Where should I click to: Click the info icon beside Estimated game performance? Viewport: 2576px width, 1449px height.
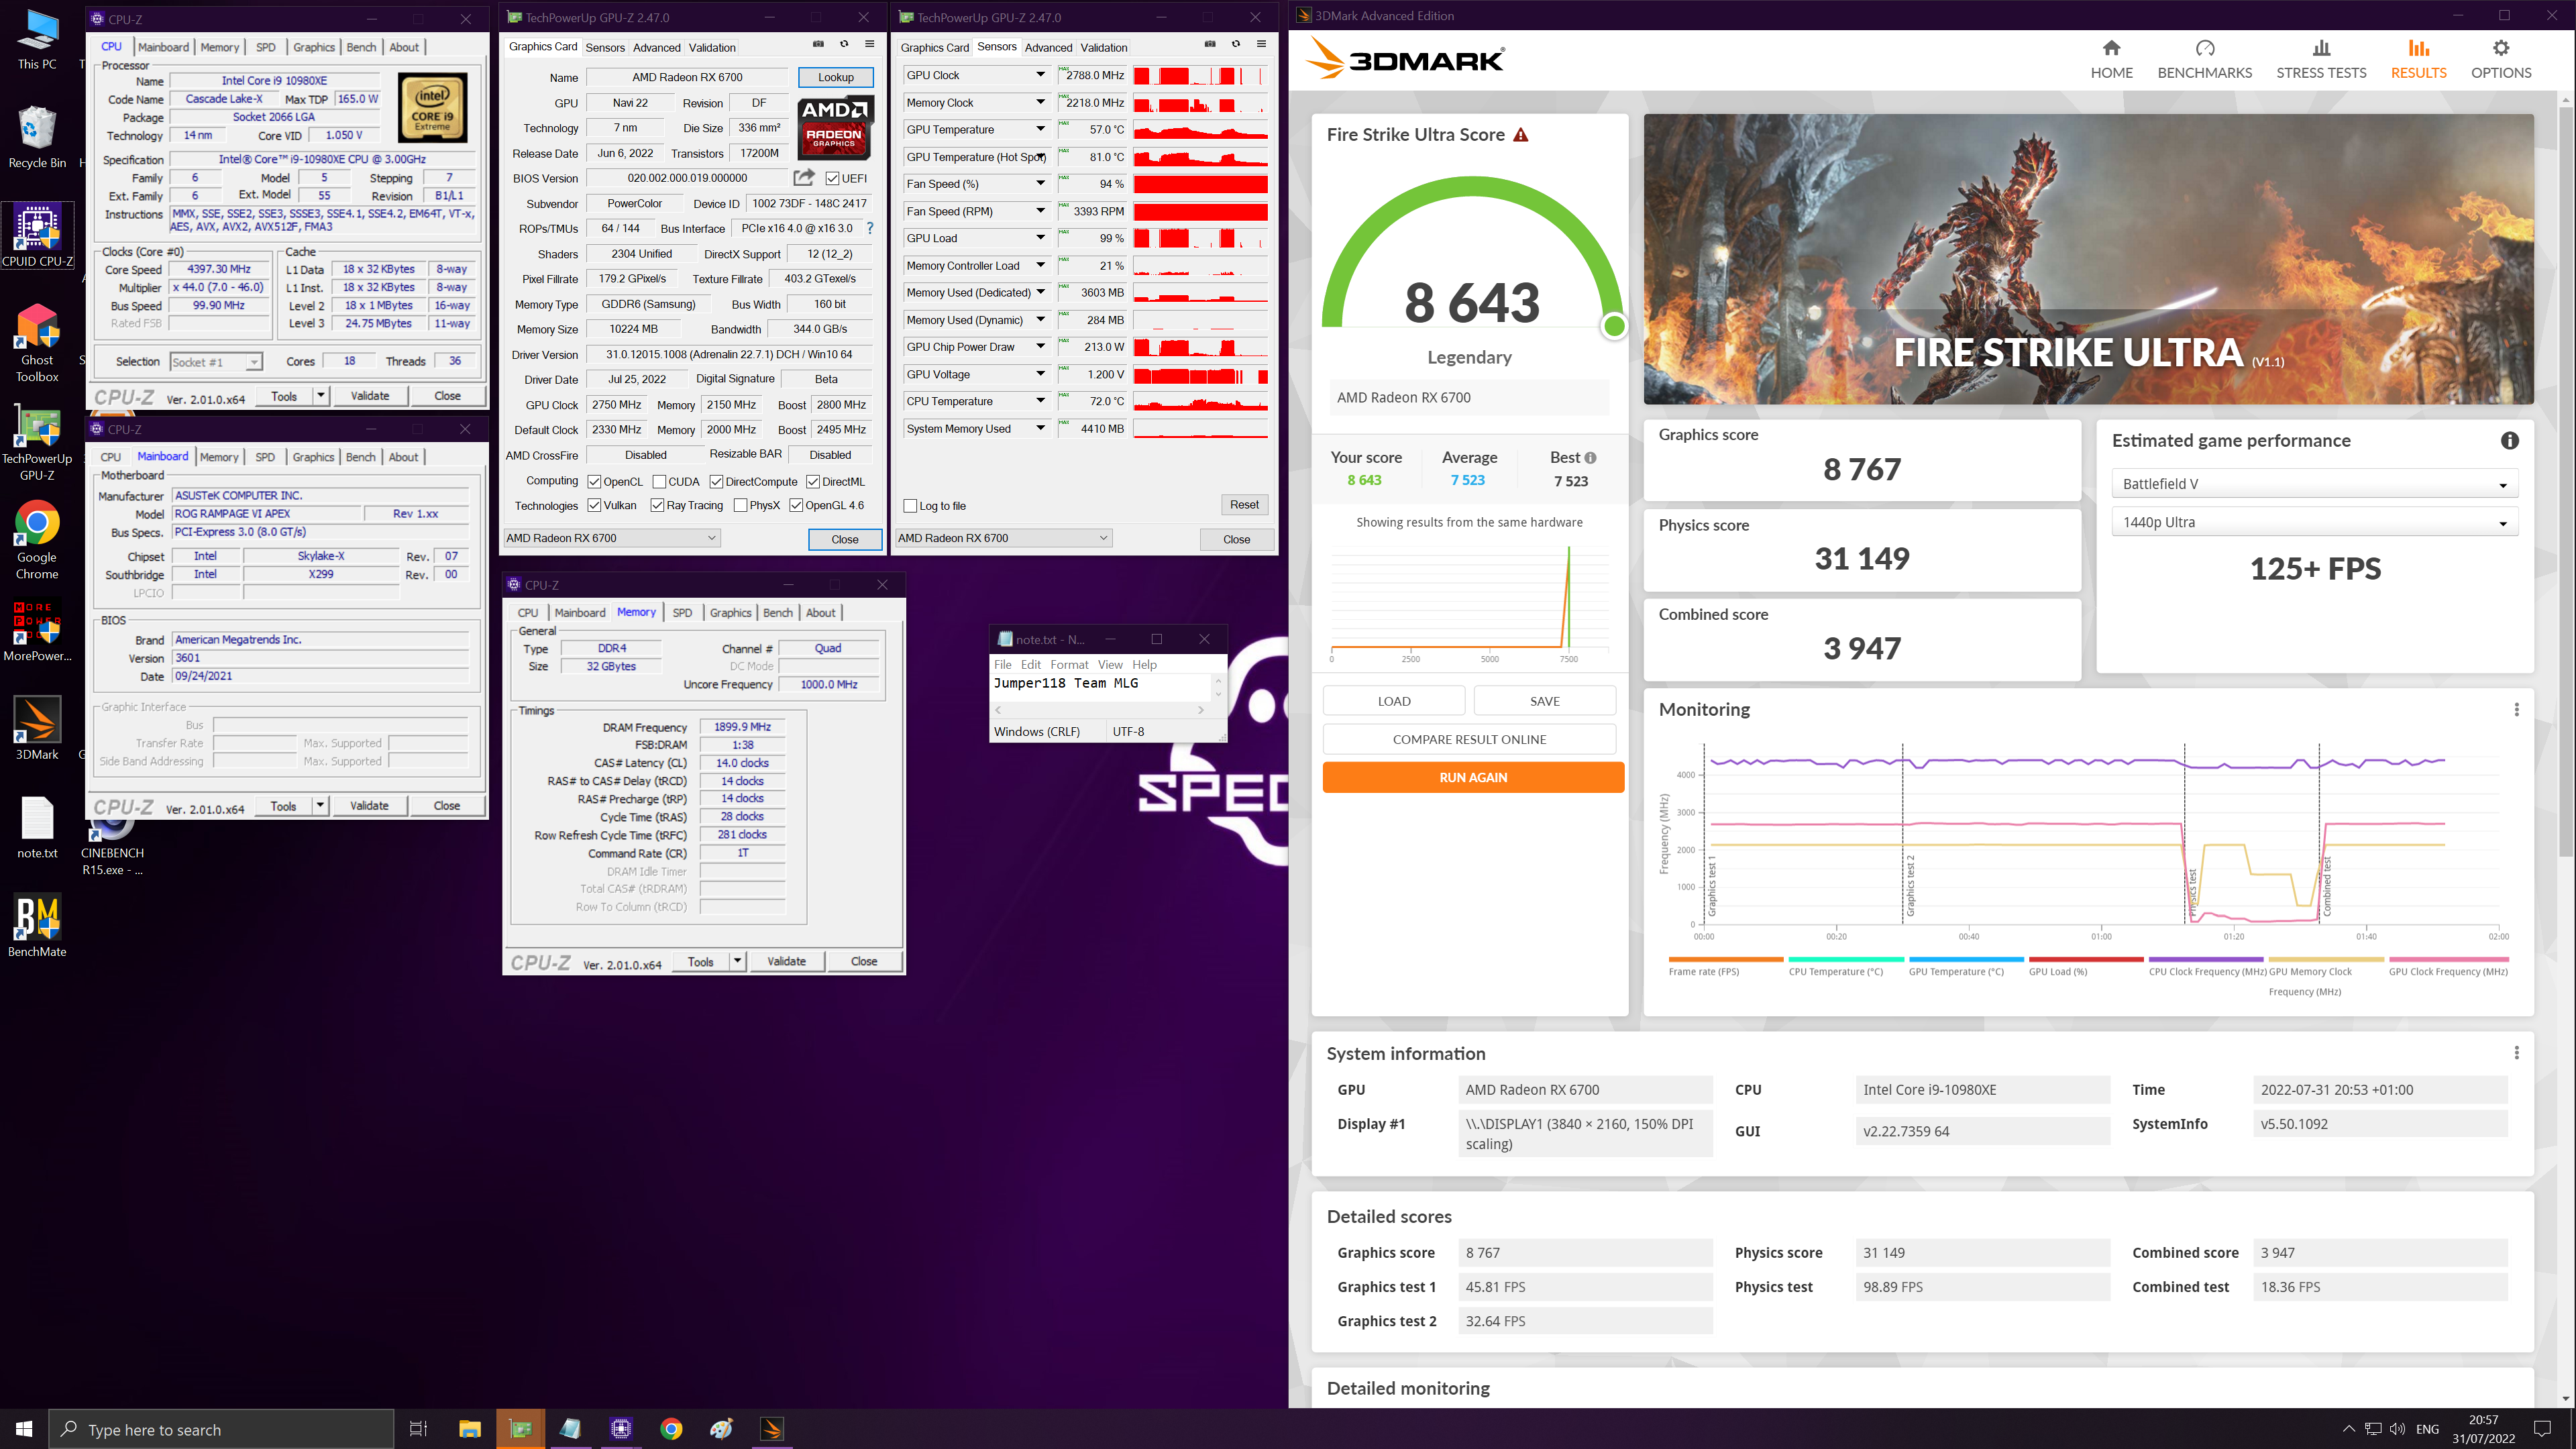[2509, 441]
